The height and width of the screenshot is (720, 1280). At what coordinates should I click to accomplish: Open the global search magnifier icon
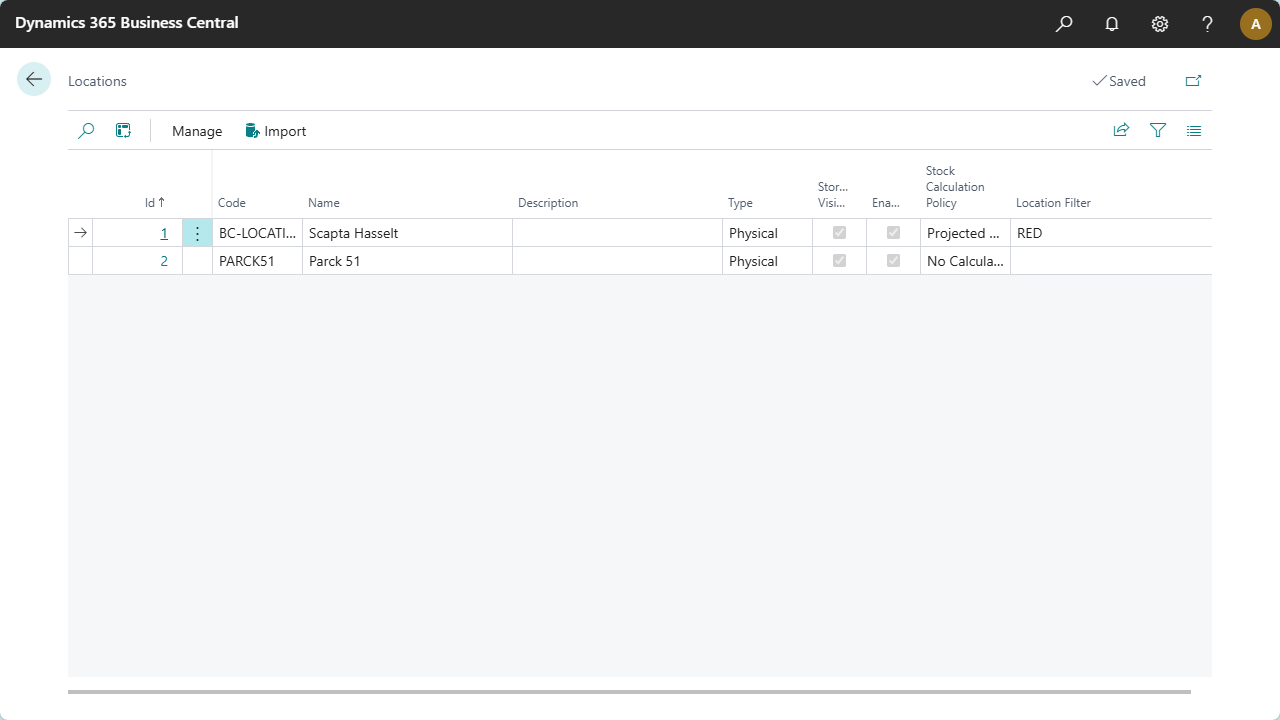click(1064, 23)
